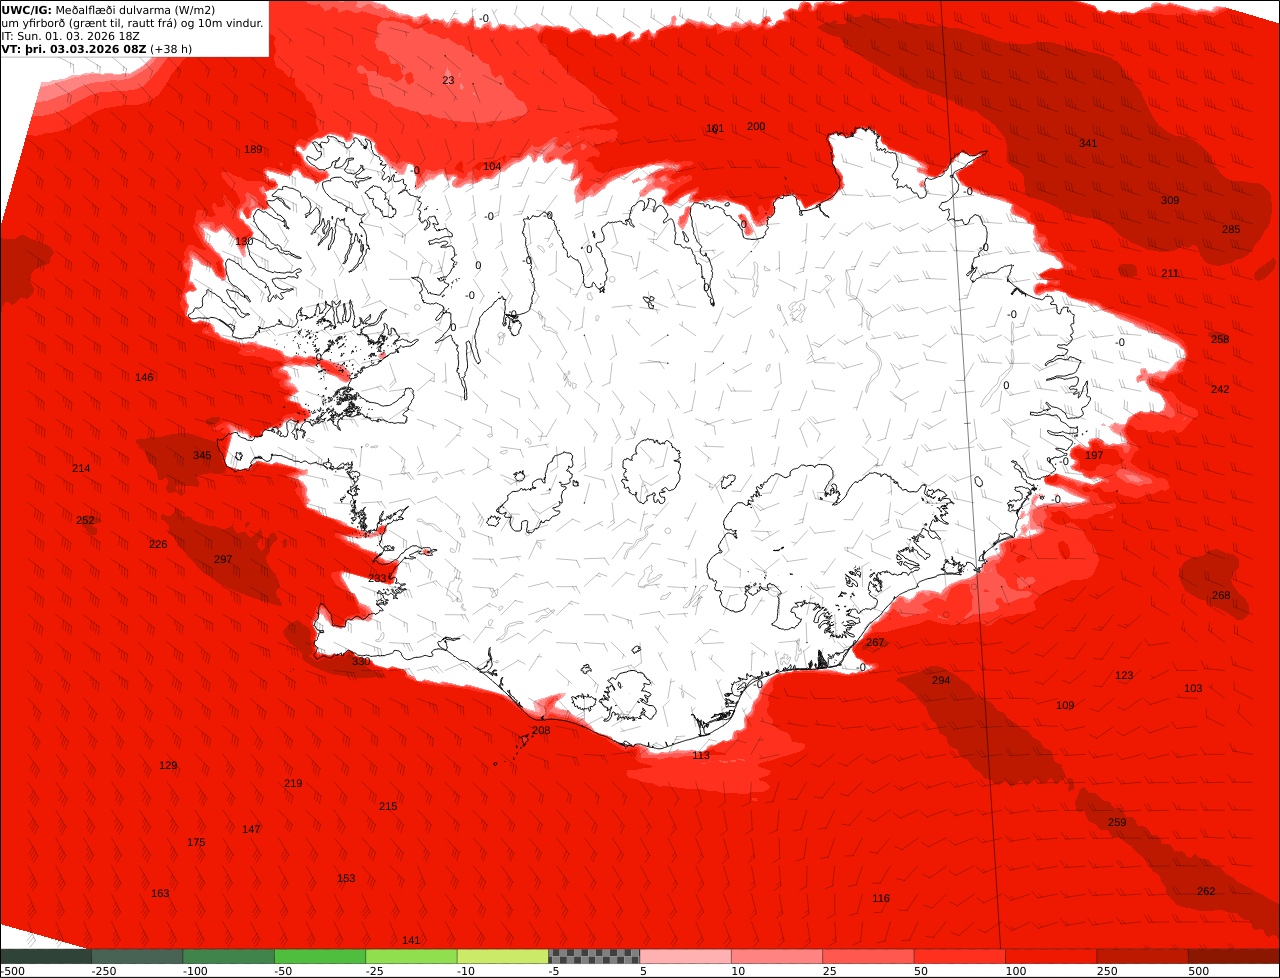Click the legend swatch between -250 and -100

tap(137, 956)
